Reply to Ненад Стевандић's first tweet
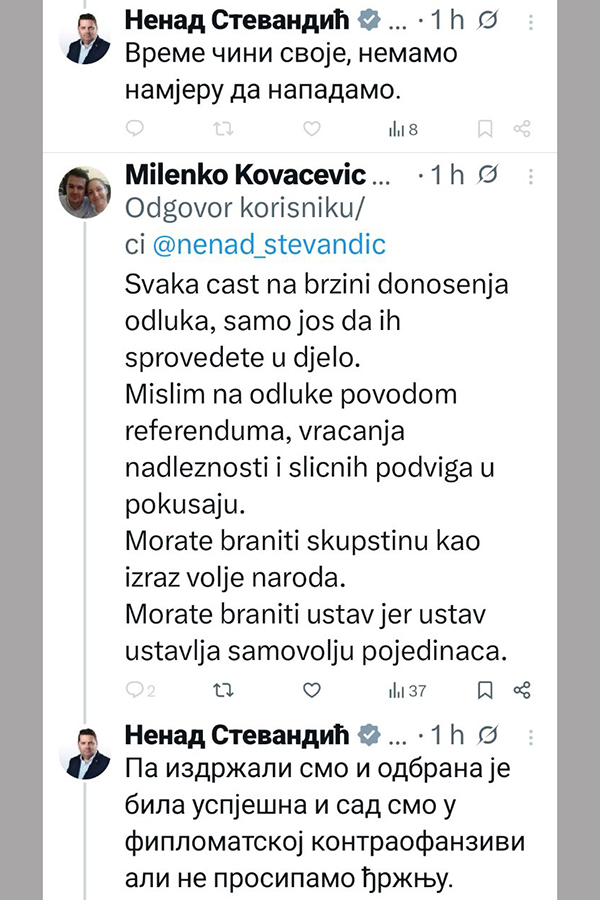600x900 pixels. tap(138, 128)
